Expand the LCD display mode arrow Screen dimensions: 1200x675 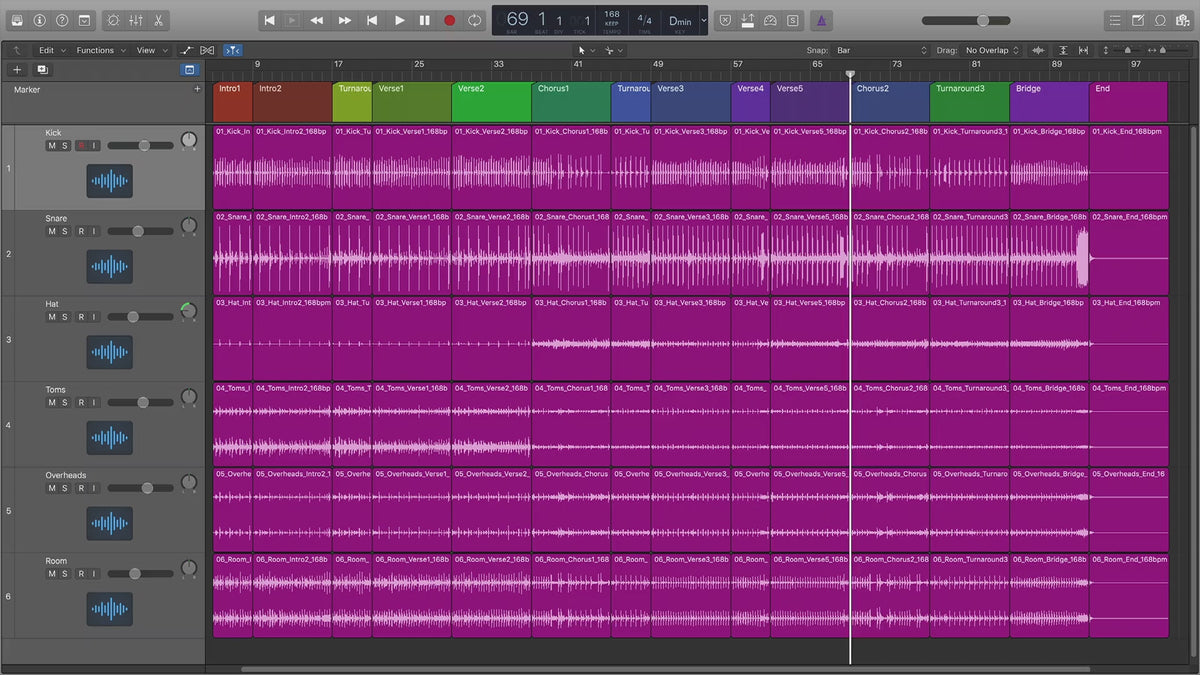[x=704, y=20]
